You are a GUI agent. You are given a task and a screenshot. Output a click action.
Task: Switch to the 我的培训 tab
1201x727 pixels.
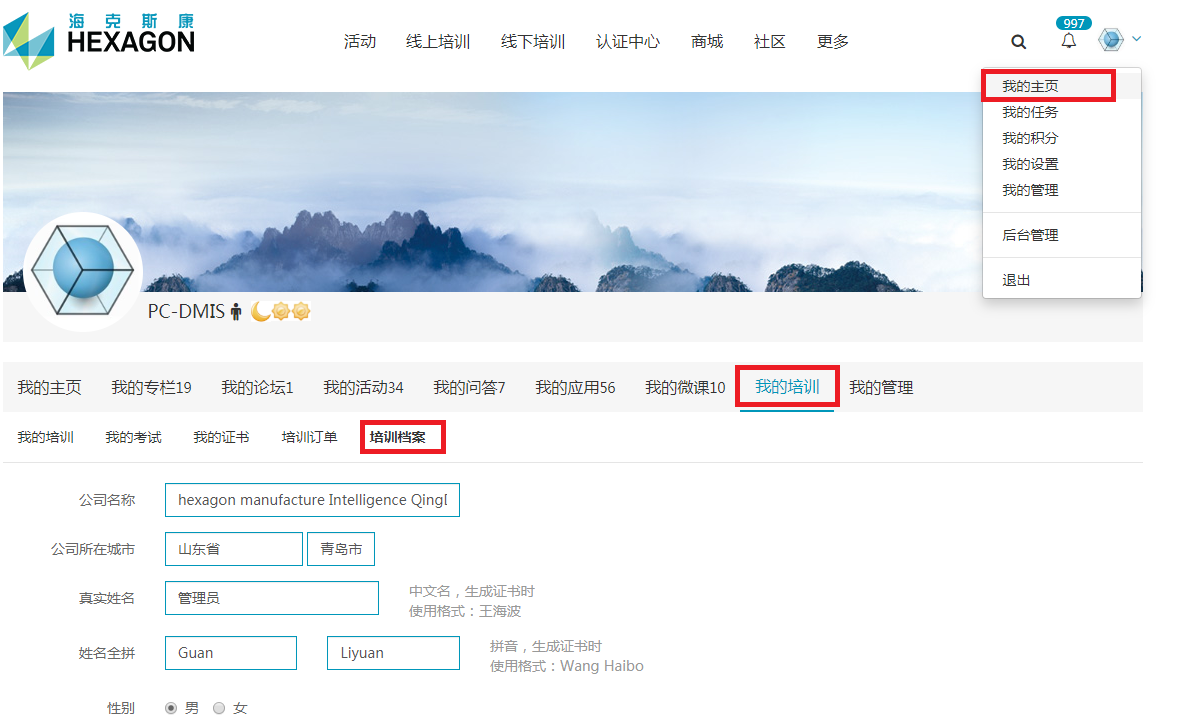[787, 387]
